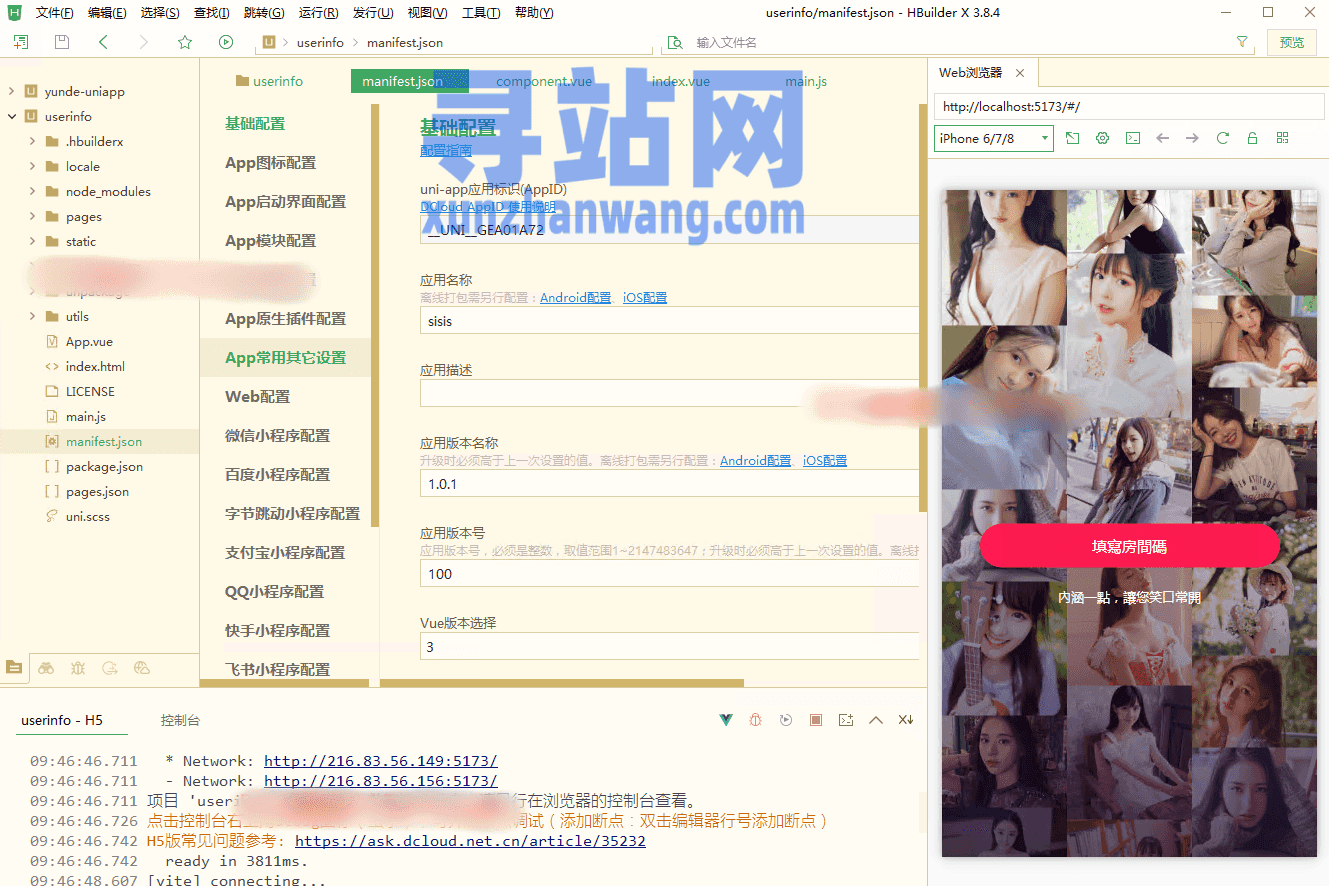Expand the utils folder
1329x886 pixels.
[x=32, y=316]
